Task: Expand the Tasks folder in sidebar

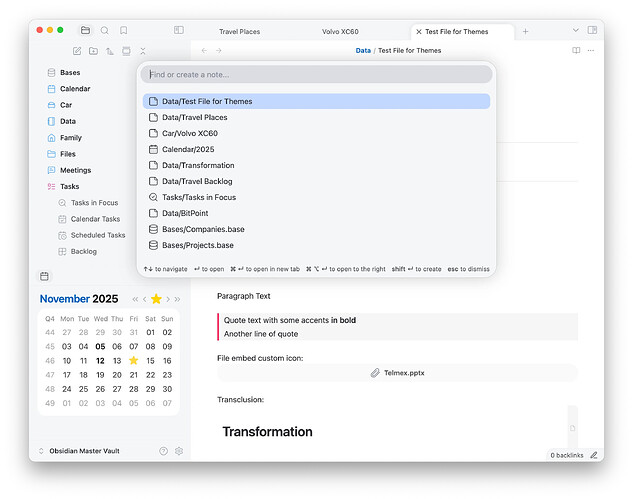Action: [69, 186]
